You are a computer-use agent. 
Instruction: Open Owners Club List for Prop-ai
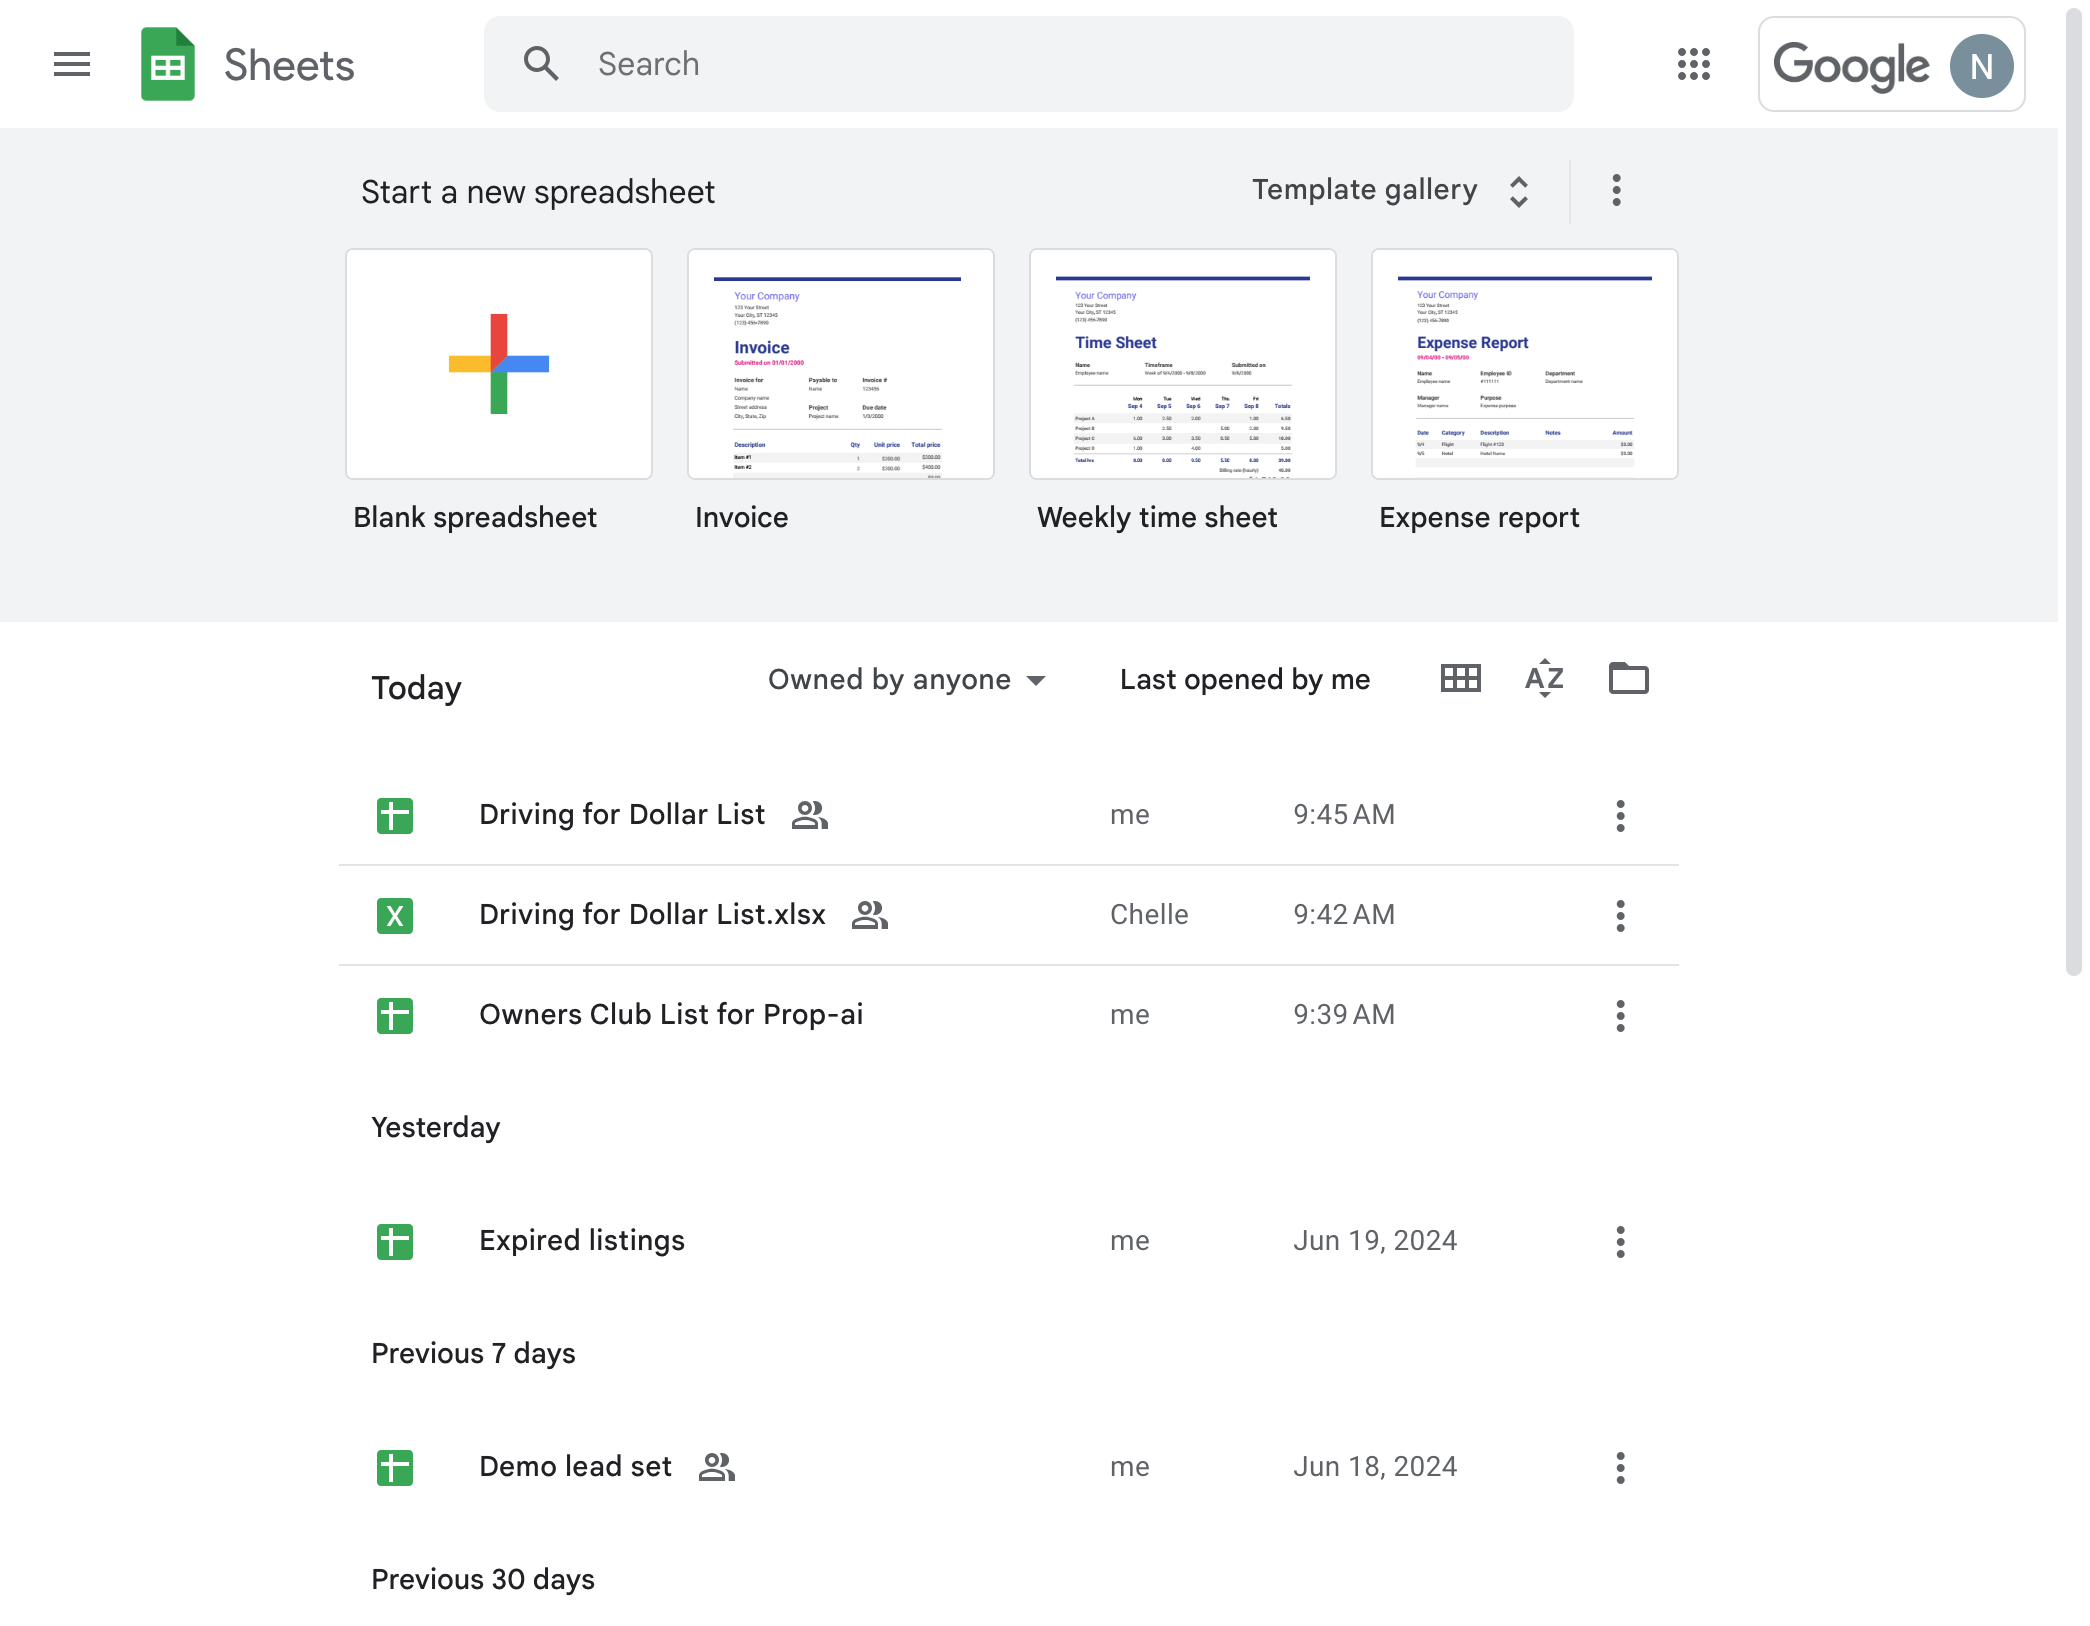pos(1008,1015)
